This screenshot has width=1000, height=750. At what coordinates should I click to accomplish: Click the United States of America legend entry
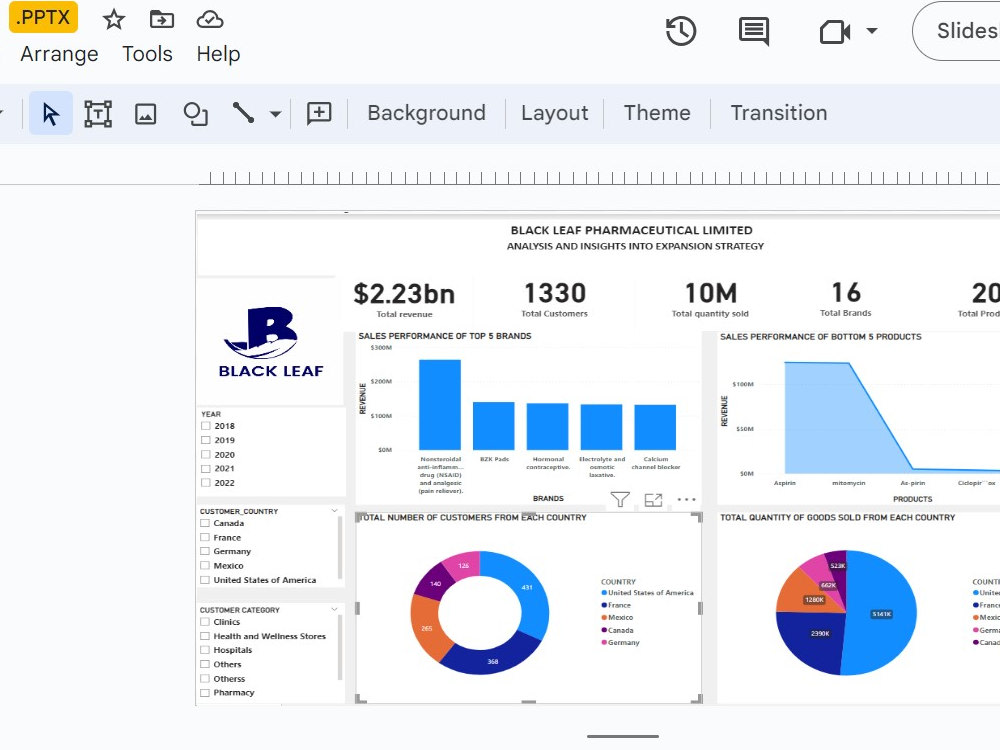[647, 592]
